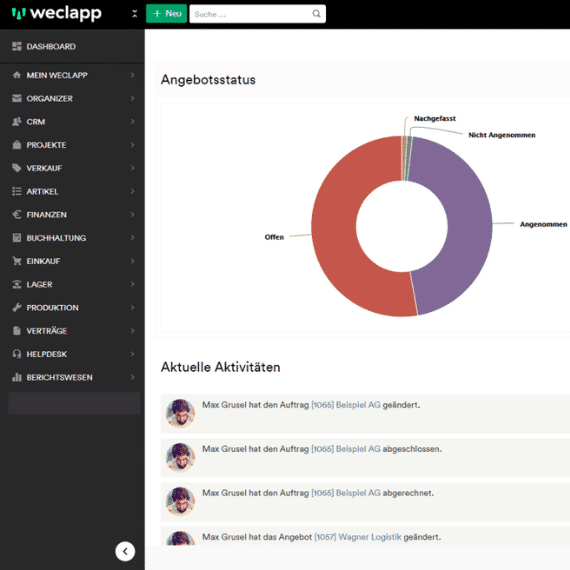This screenshot has width=570, height=570.
Task: Expand the FINANZEN chevron
Action: coord(132,214)
